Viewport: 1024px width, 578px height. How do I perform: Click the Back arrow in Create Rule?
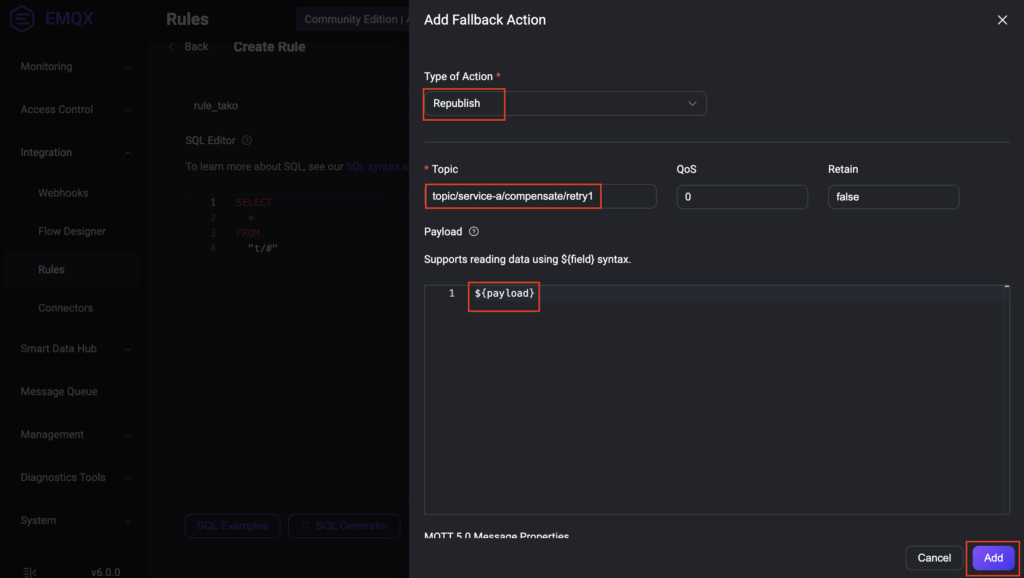[x=172, y=47]
